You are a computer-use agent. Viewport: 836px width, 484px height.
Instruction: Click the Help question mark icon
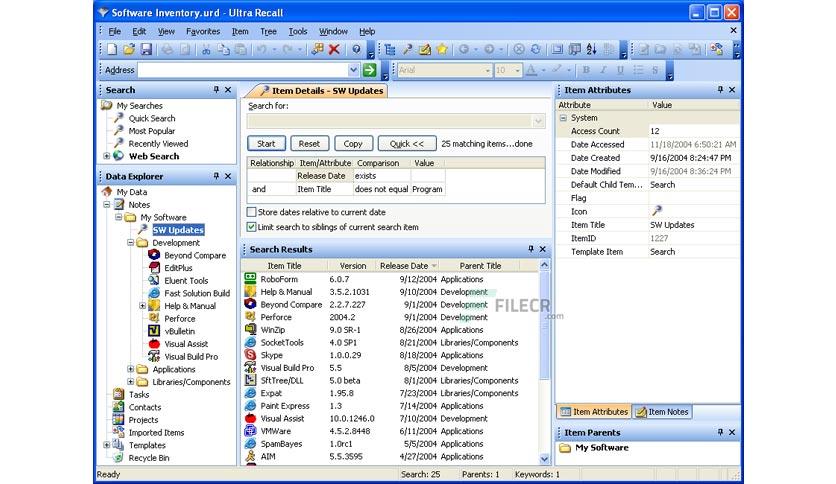tap(357, 50)
